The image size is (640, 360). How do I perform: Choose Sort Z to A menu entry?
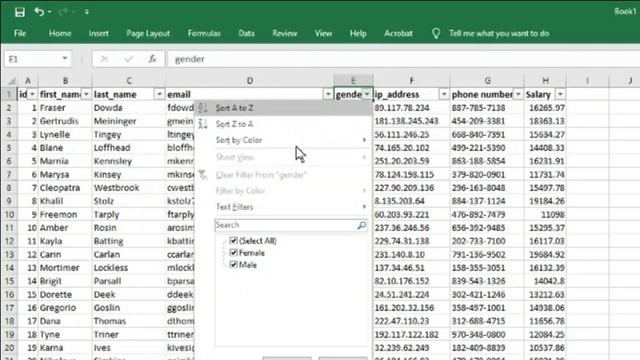coord(284,124)
